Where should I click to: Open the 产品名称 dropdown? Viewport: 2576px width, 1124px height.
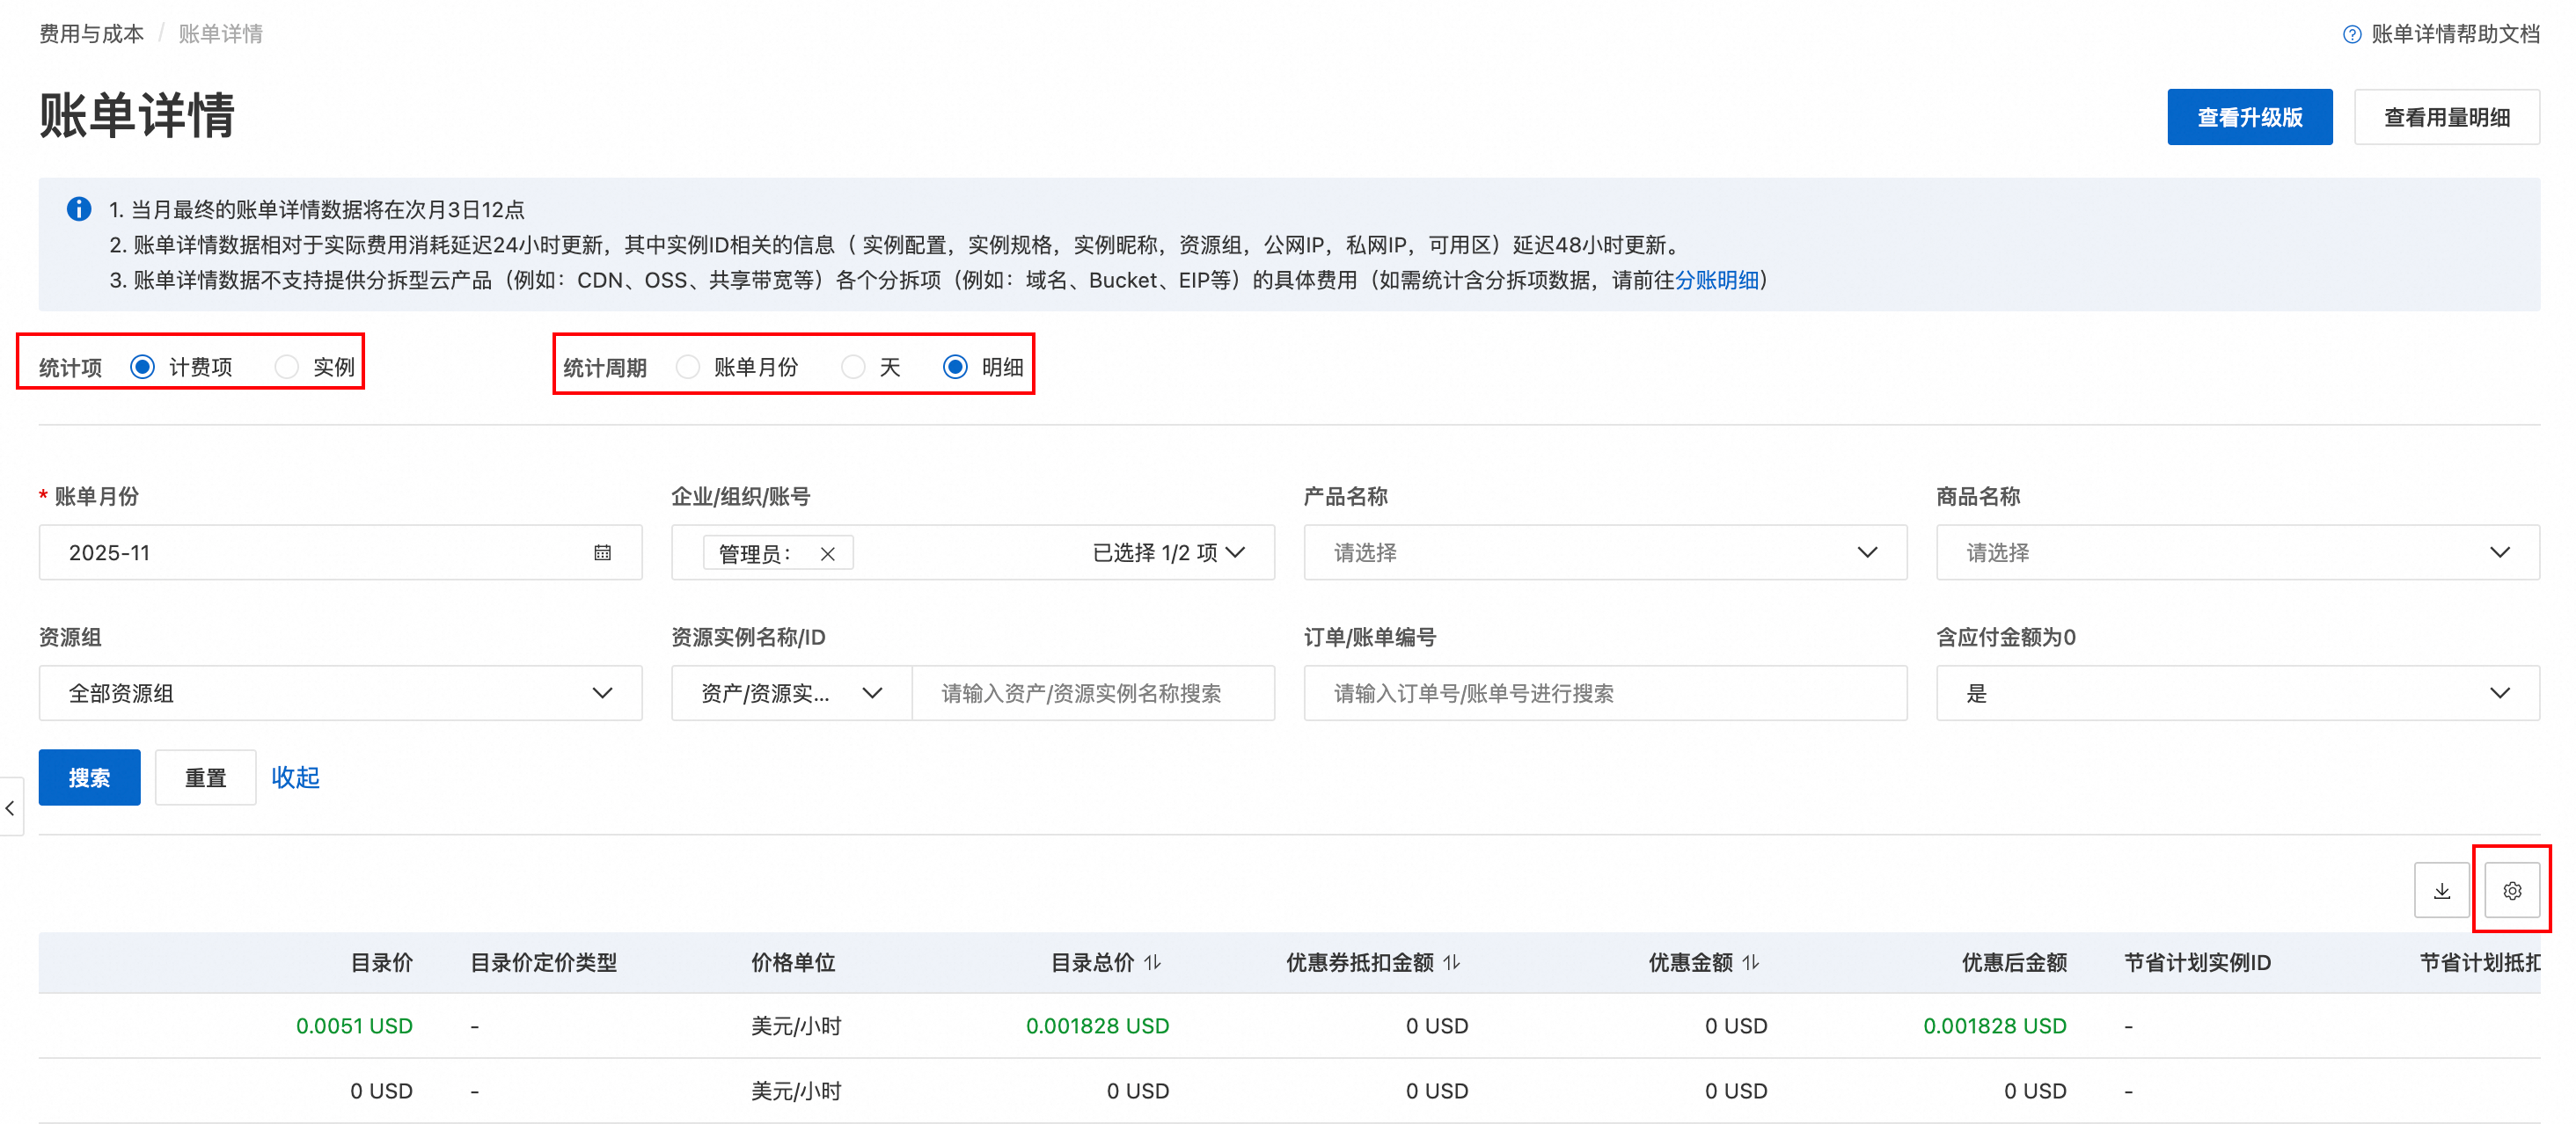point(1604,552)
